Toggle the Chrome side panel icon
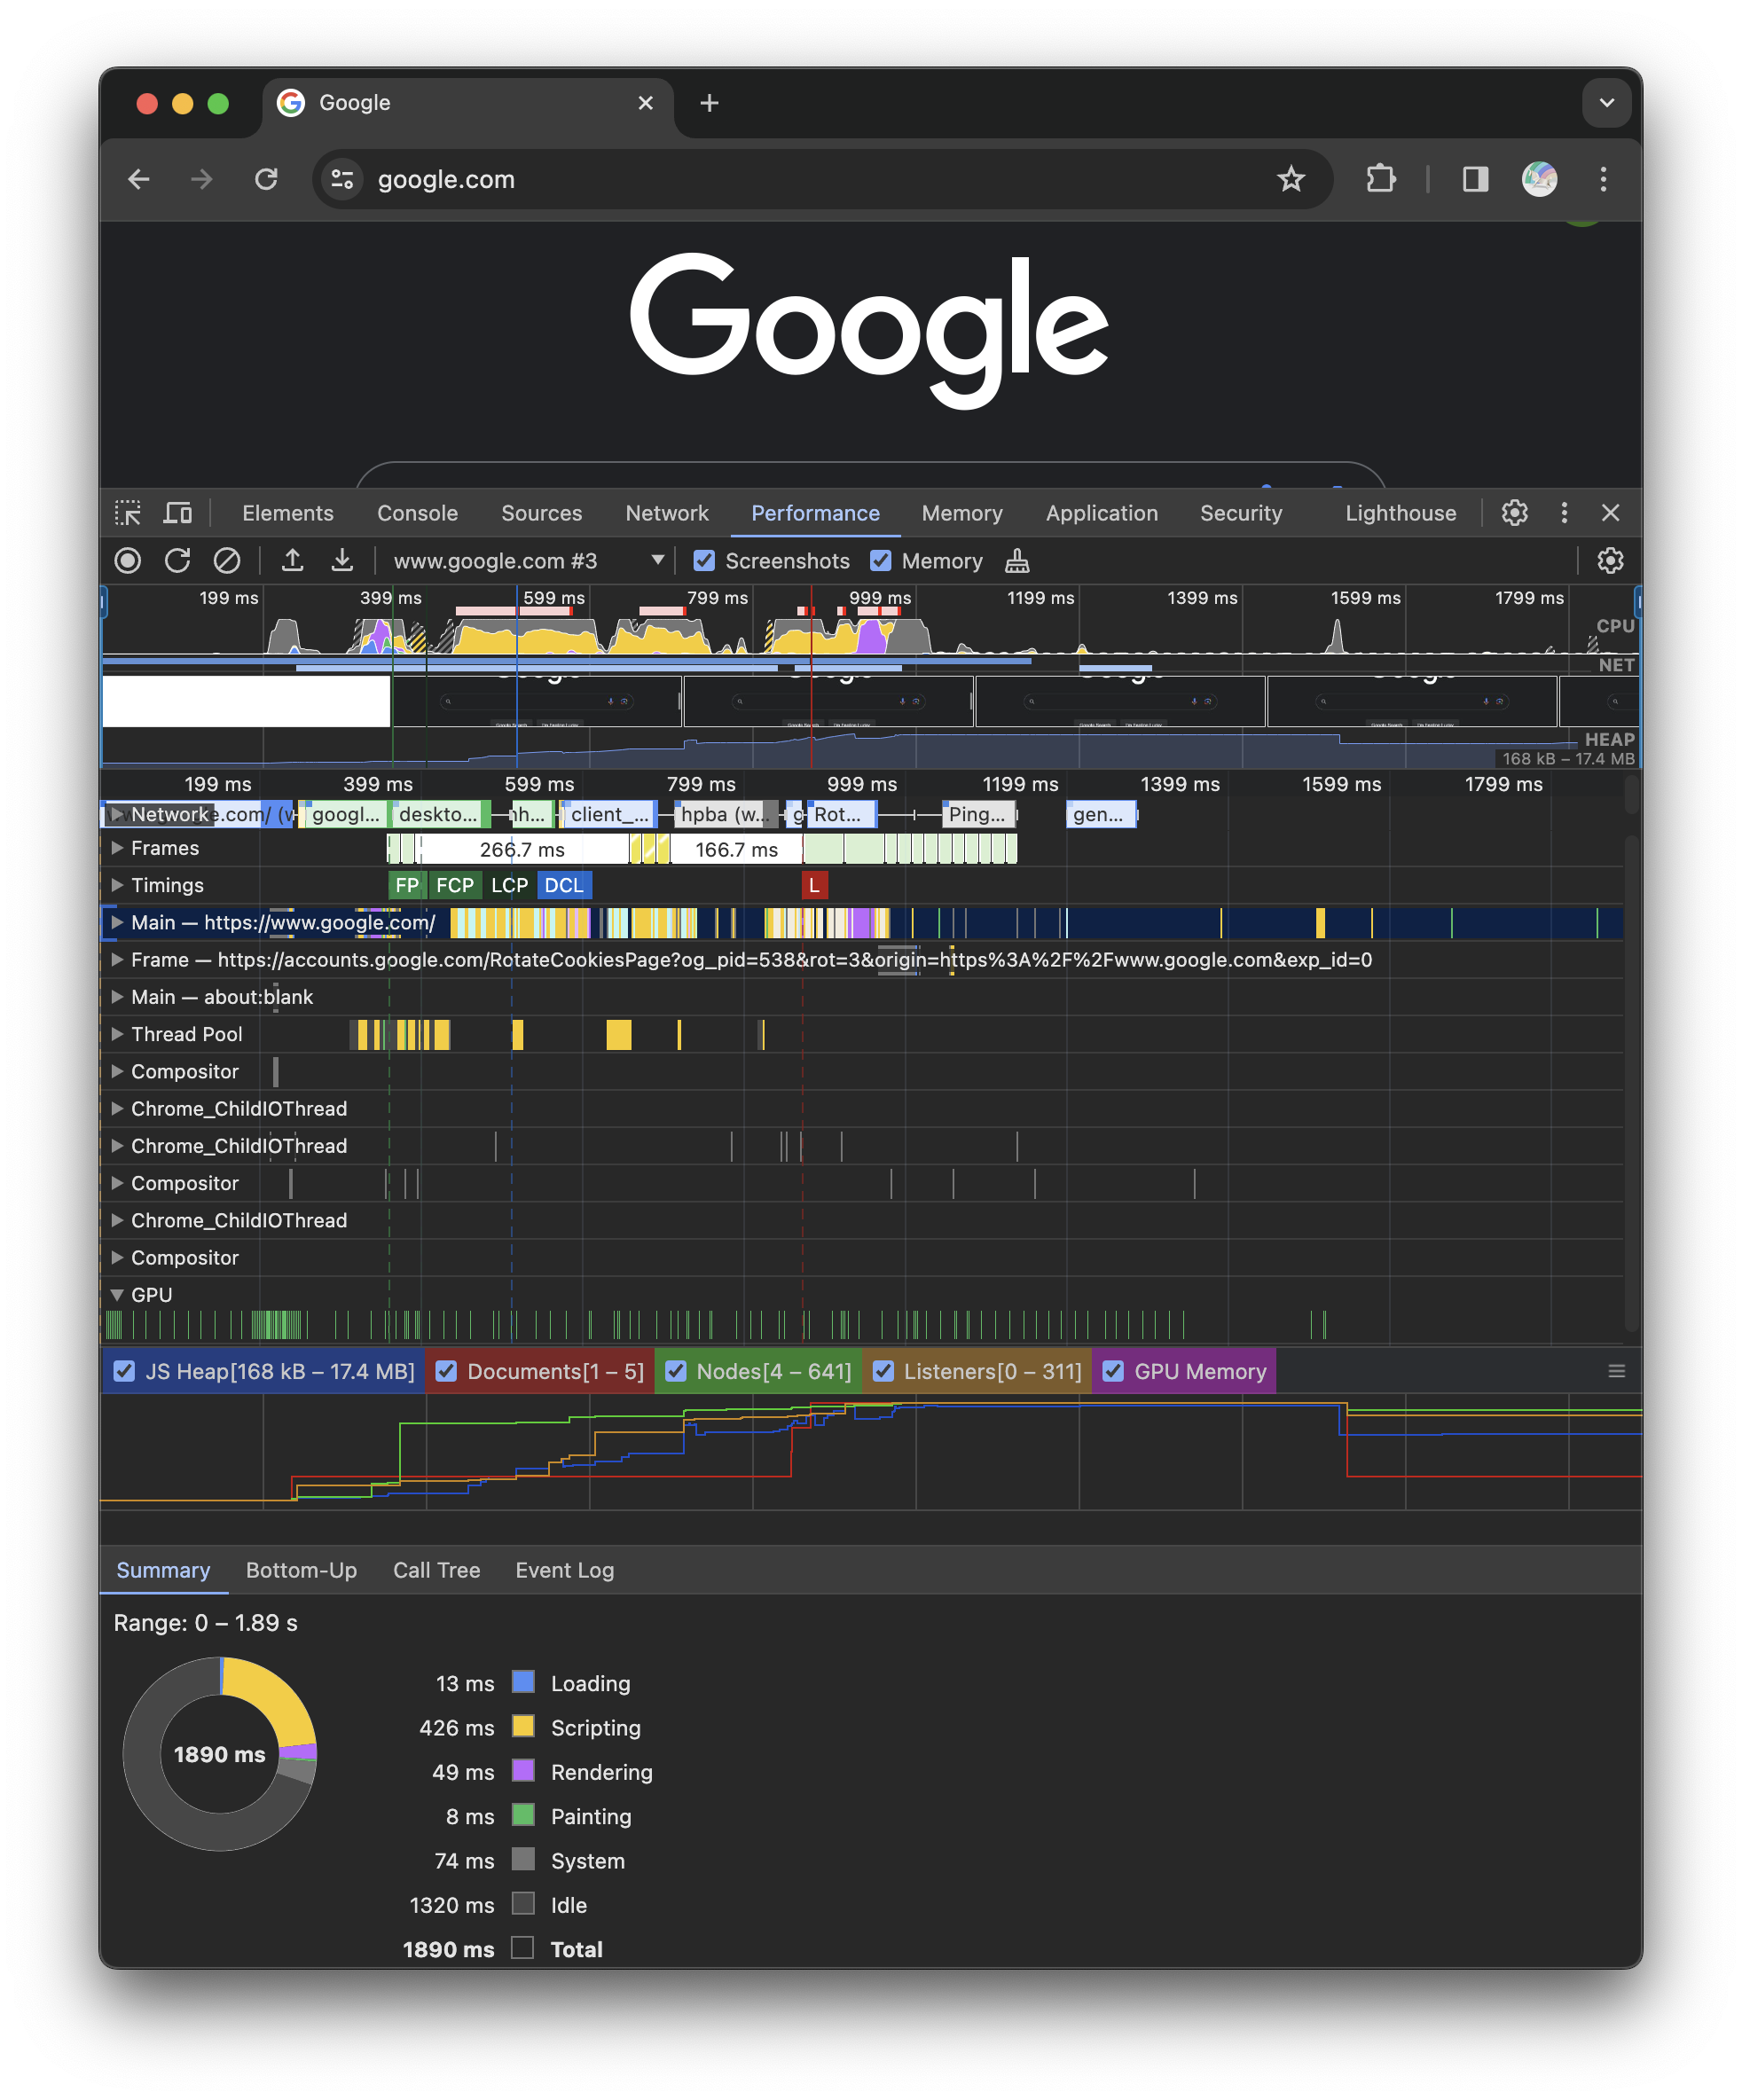This screenshot has width=1742, height=2100. point(1475,179)
